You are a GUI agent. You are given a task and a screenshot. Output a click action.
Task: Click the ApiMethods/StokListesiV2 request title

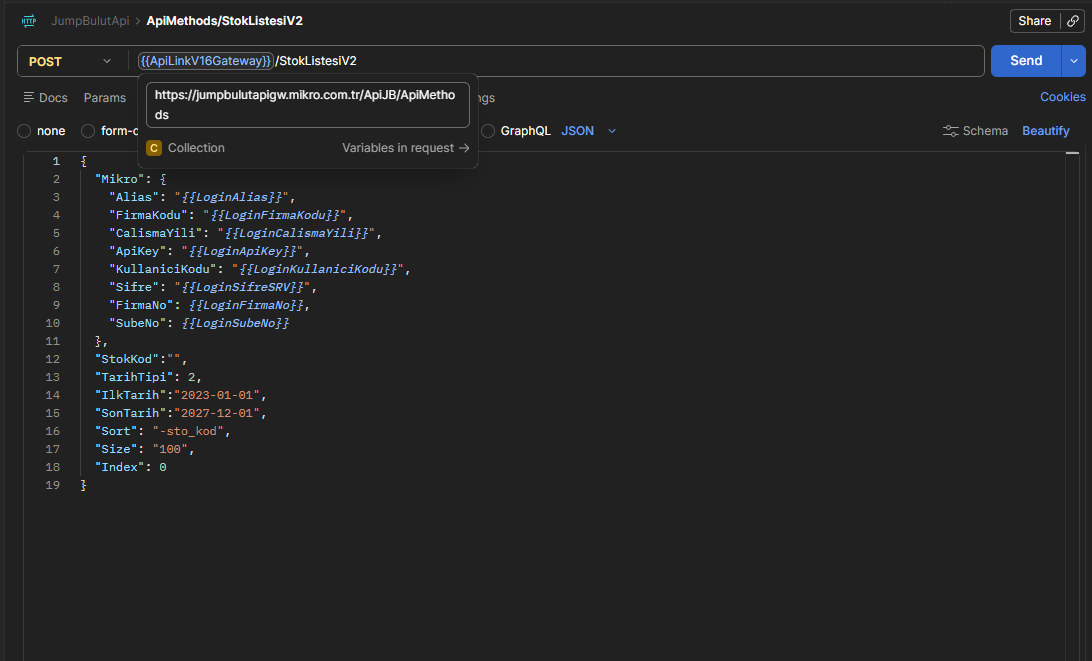pyautogui.click(x=224, y=21)
